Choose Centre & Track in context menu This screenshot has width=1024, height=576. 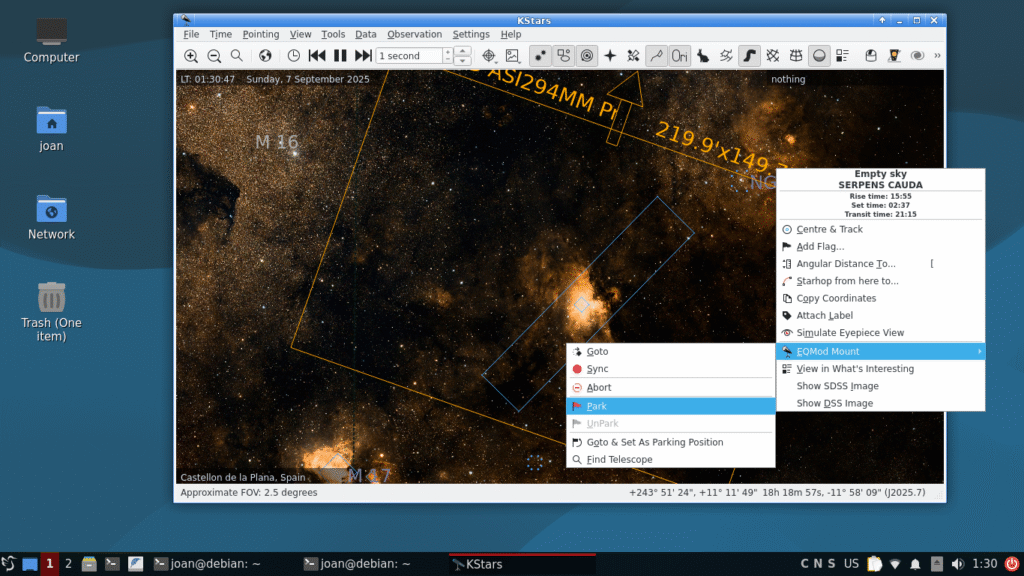829,229
